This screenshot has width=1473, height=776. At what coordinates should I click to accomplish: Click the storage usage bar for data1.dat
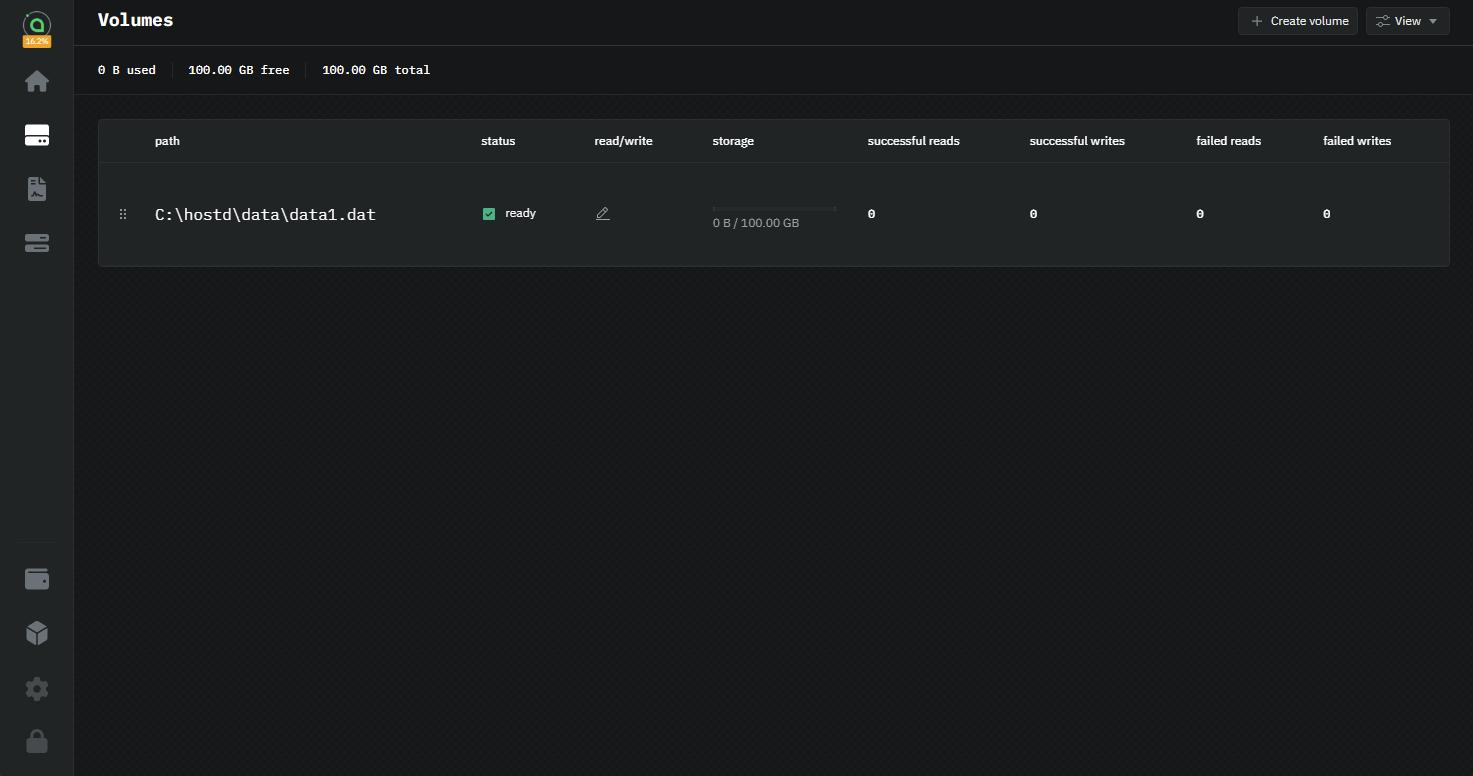click(x=774, y=209)
